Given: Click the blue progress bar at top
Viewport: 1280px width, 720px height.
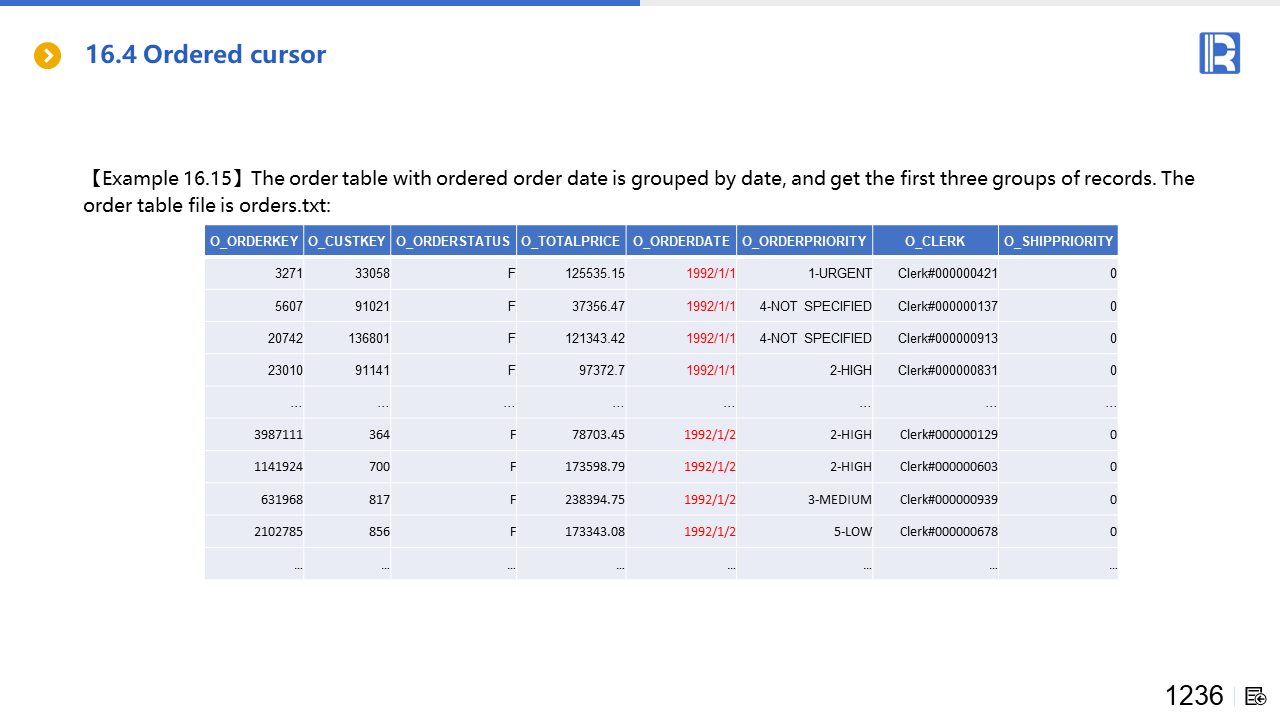Looking at the screenshot, I should [x=320, y=3].
